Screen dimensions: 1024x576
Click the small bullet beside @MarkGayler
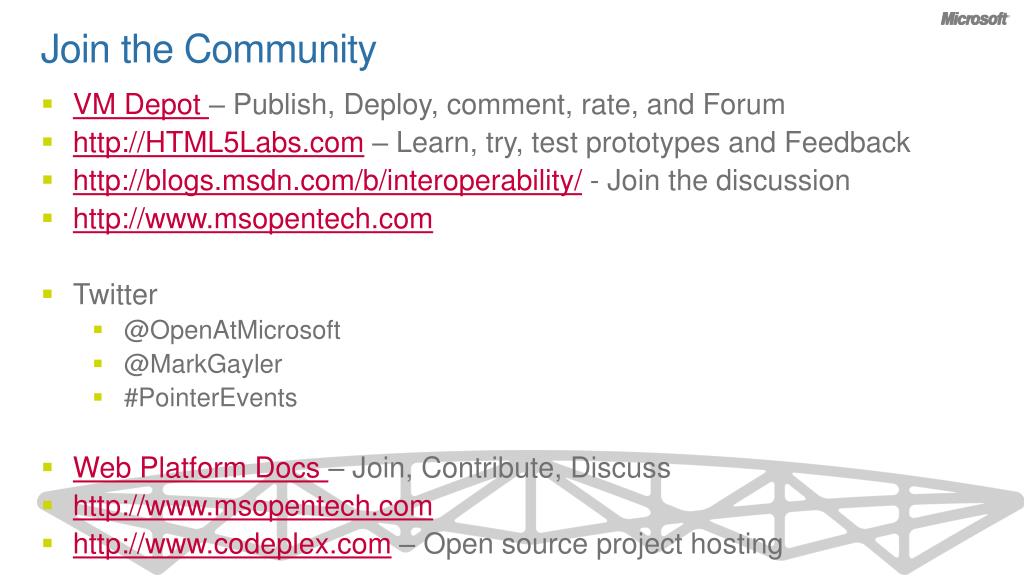pos(98,363)
